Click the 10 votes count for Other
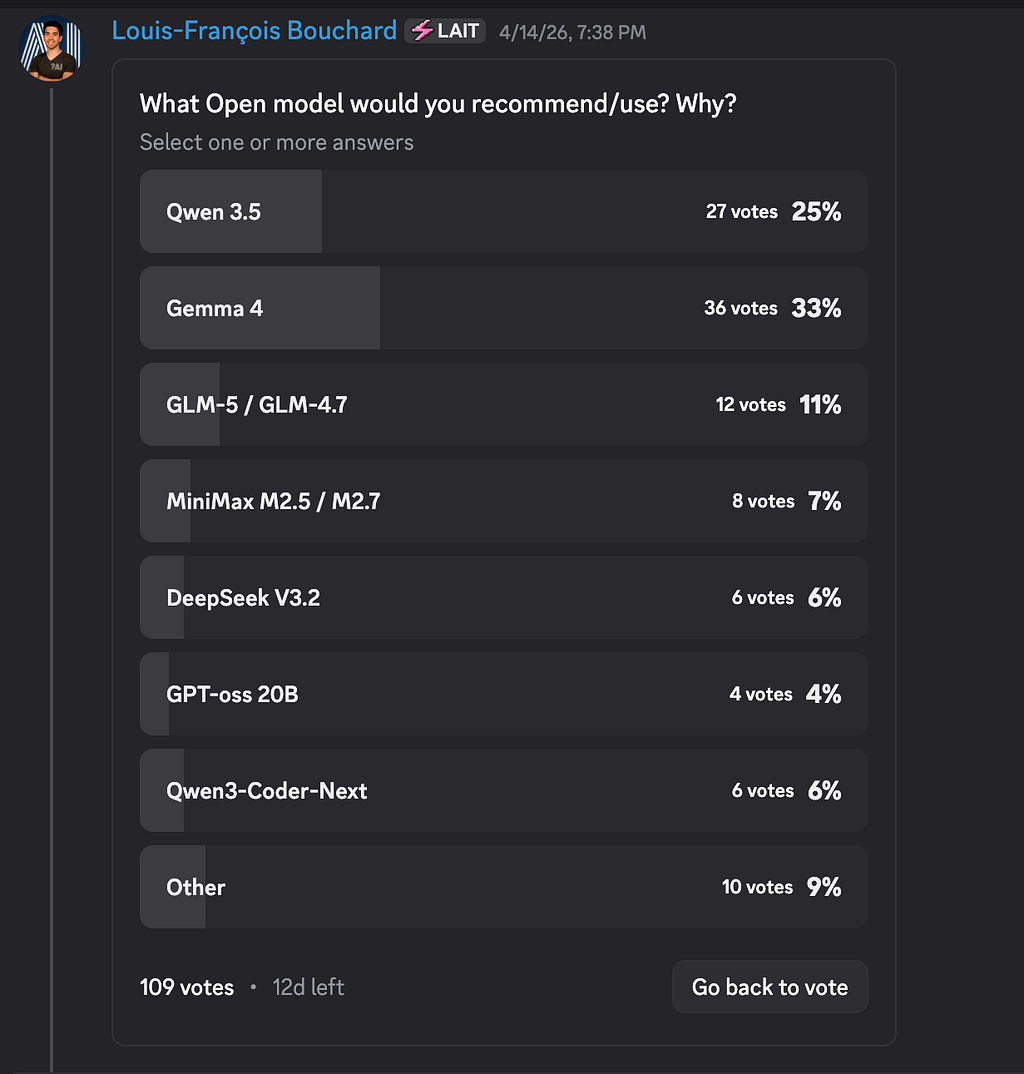Viewport: 1024px width, 1074px height. (x=758, y=887)
